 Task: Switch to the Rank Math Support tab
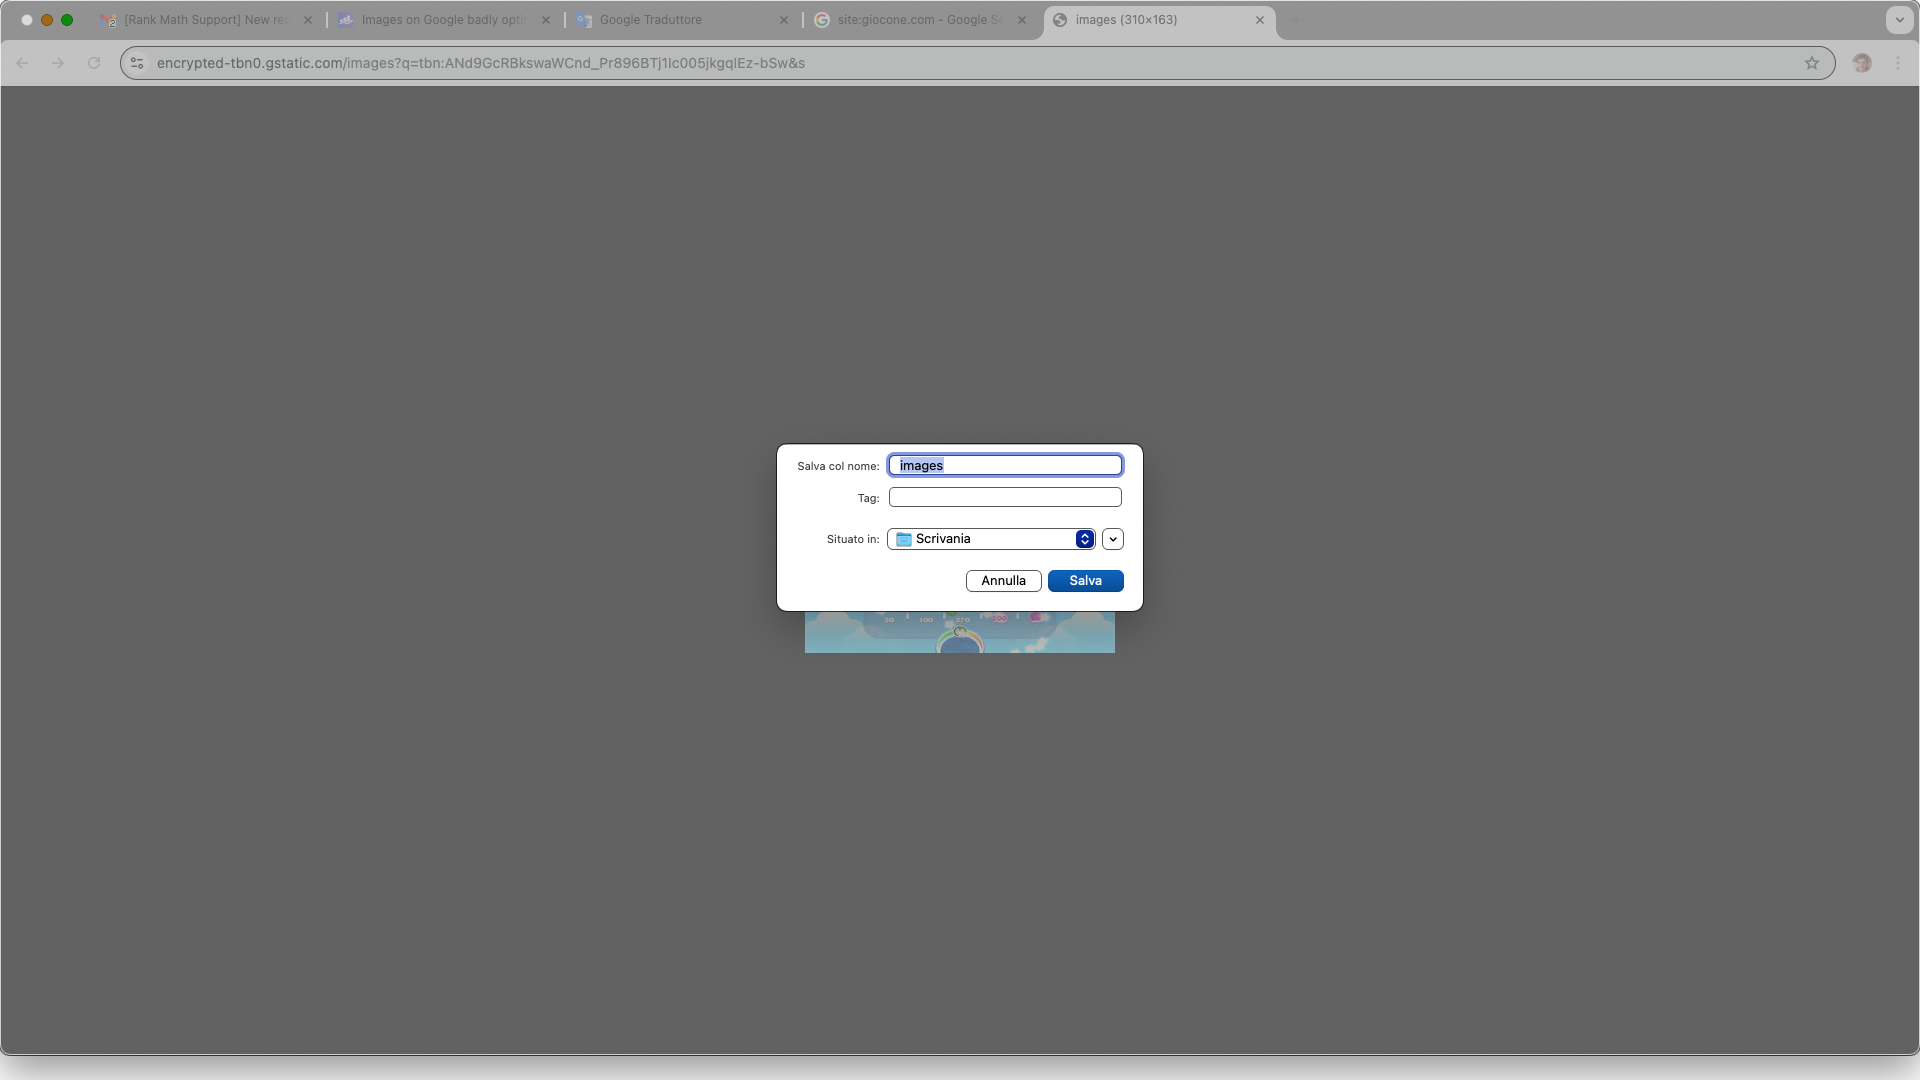click(206, 20)
